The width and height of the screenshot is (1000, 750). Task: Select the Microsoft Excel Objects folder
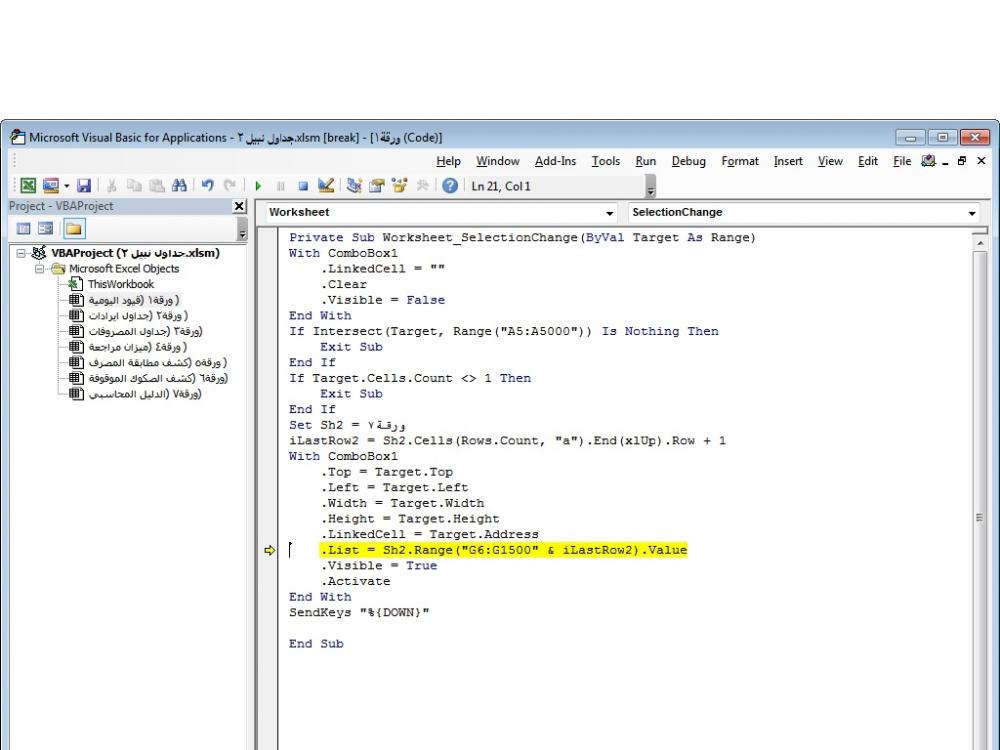(124, 268)
